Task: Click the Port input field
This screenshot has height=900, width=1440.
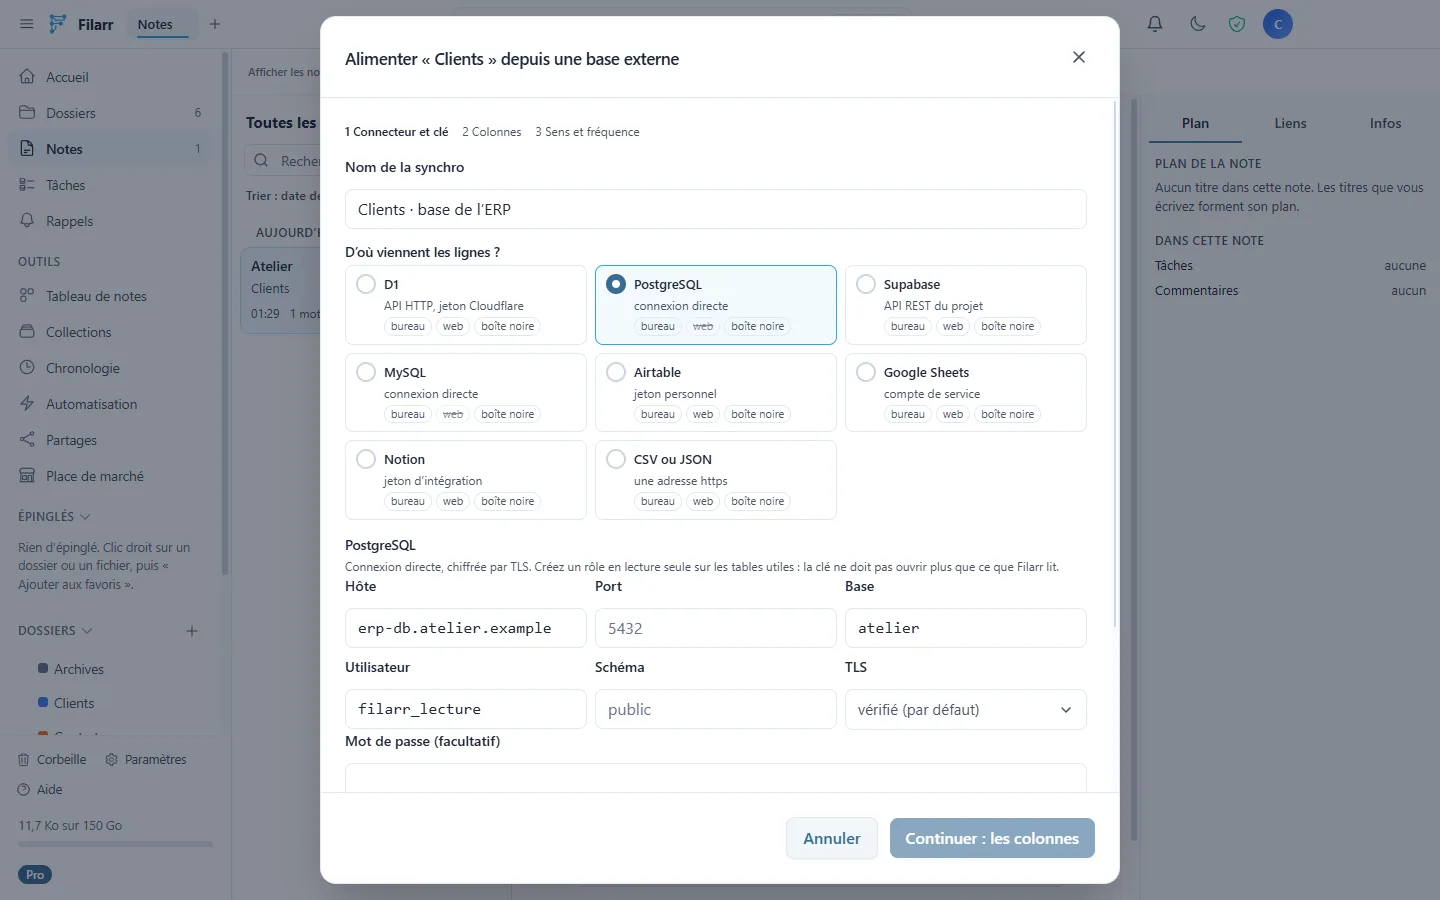Action: (716, 628)
